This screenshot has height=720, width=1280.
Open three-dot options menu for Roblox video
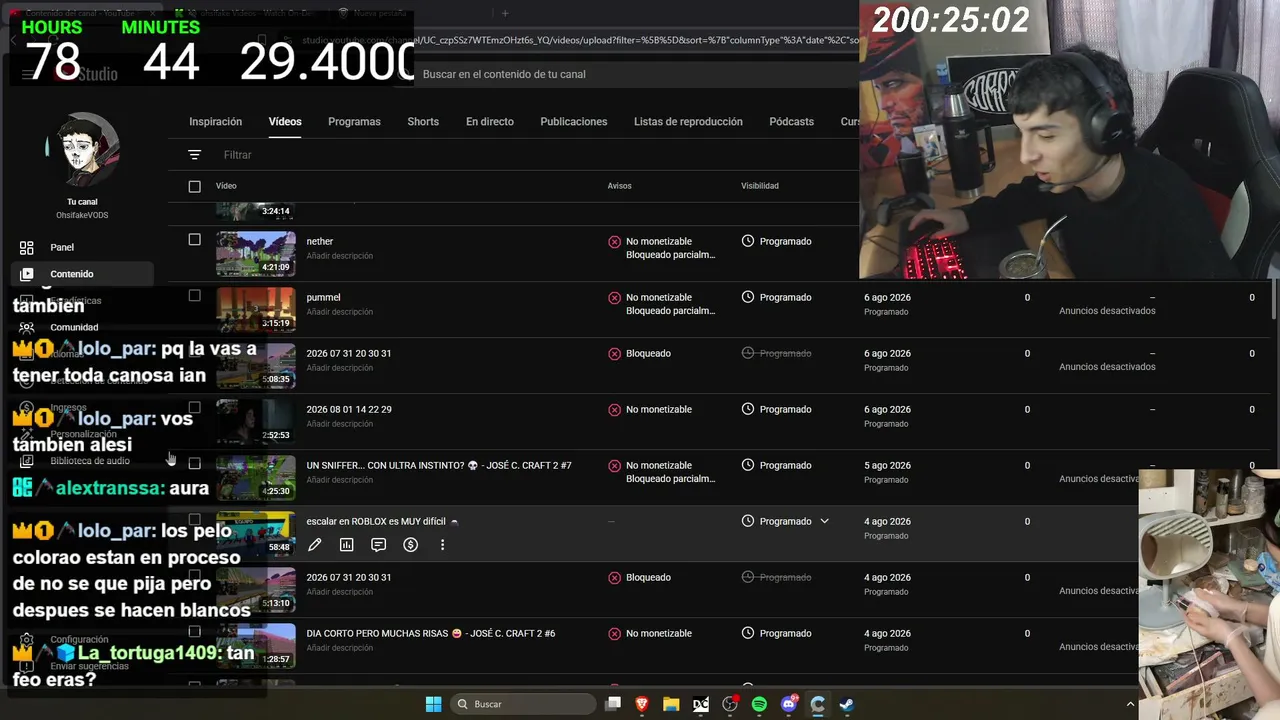point(442,545)
